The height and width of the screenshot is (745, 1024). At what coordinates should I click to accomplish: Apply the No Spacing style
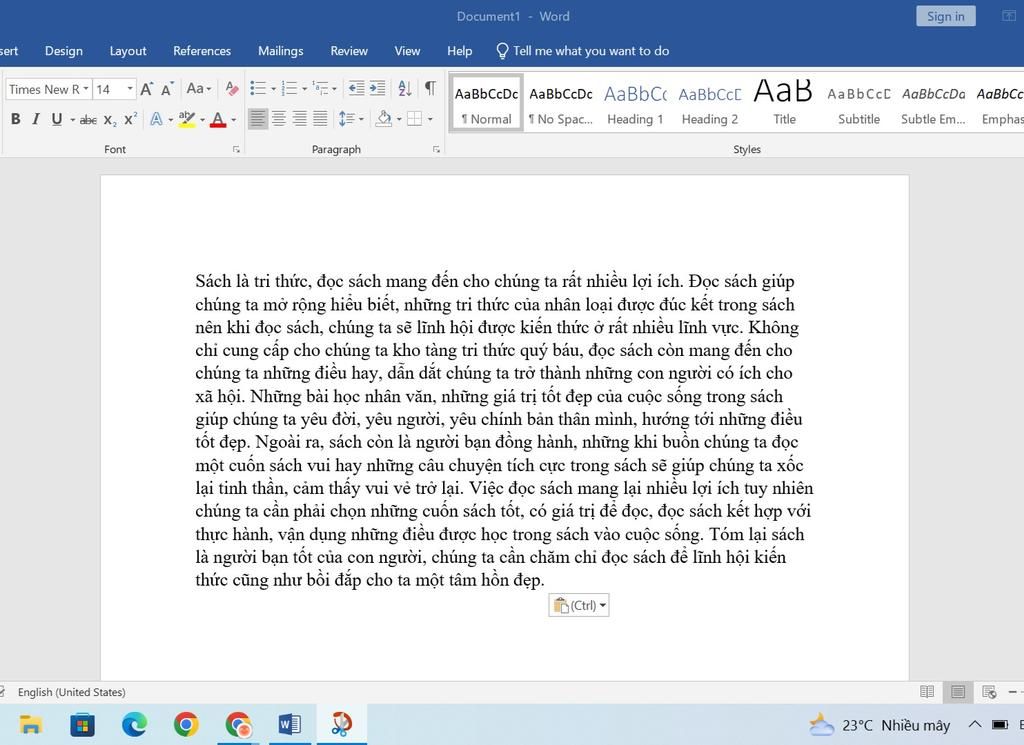(x=560, y=103)
